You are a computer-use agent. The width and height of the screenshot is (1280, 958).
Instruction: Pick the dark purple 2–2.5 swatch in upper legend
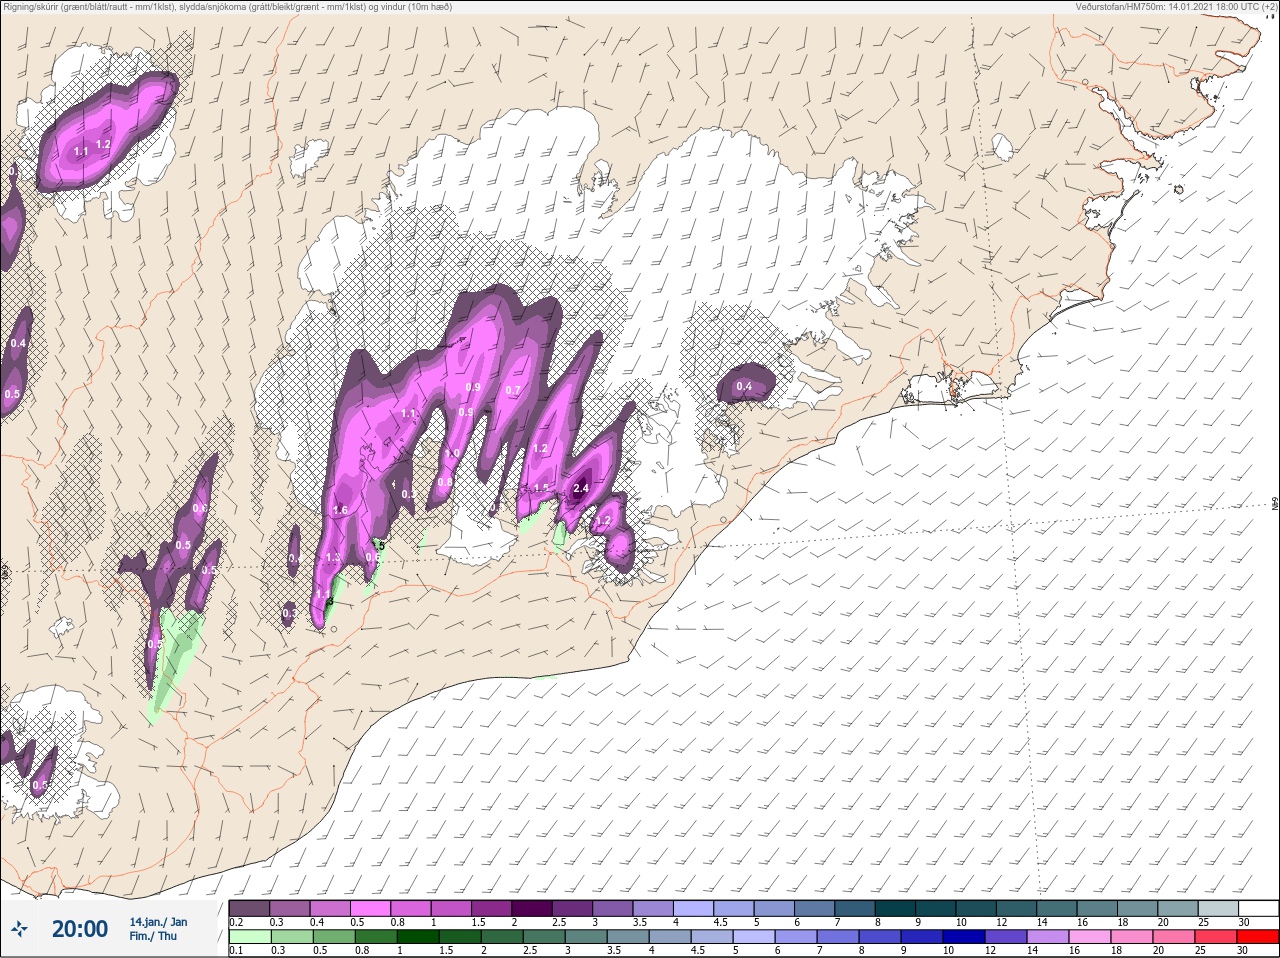coord(533,908)
